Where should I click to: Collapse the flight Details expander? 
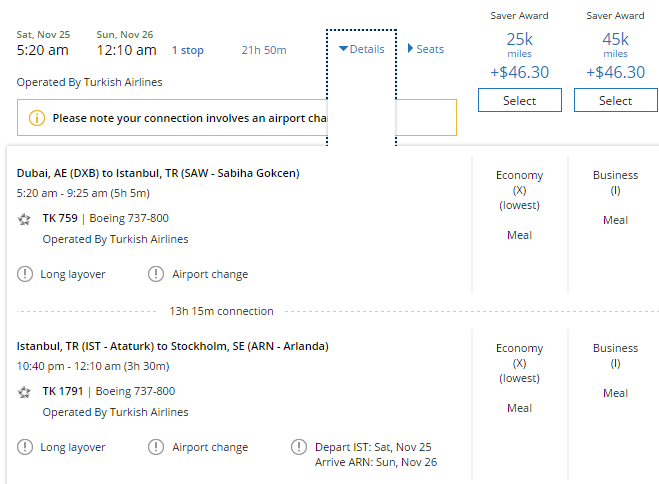361,49
